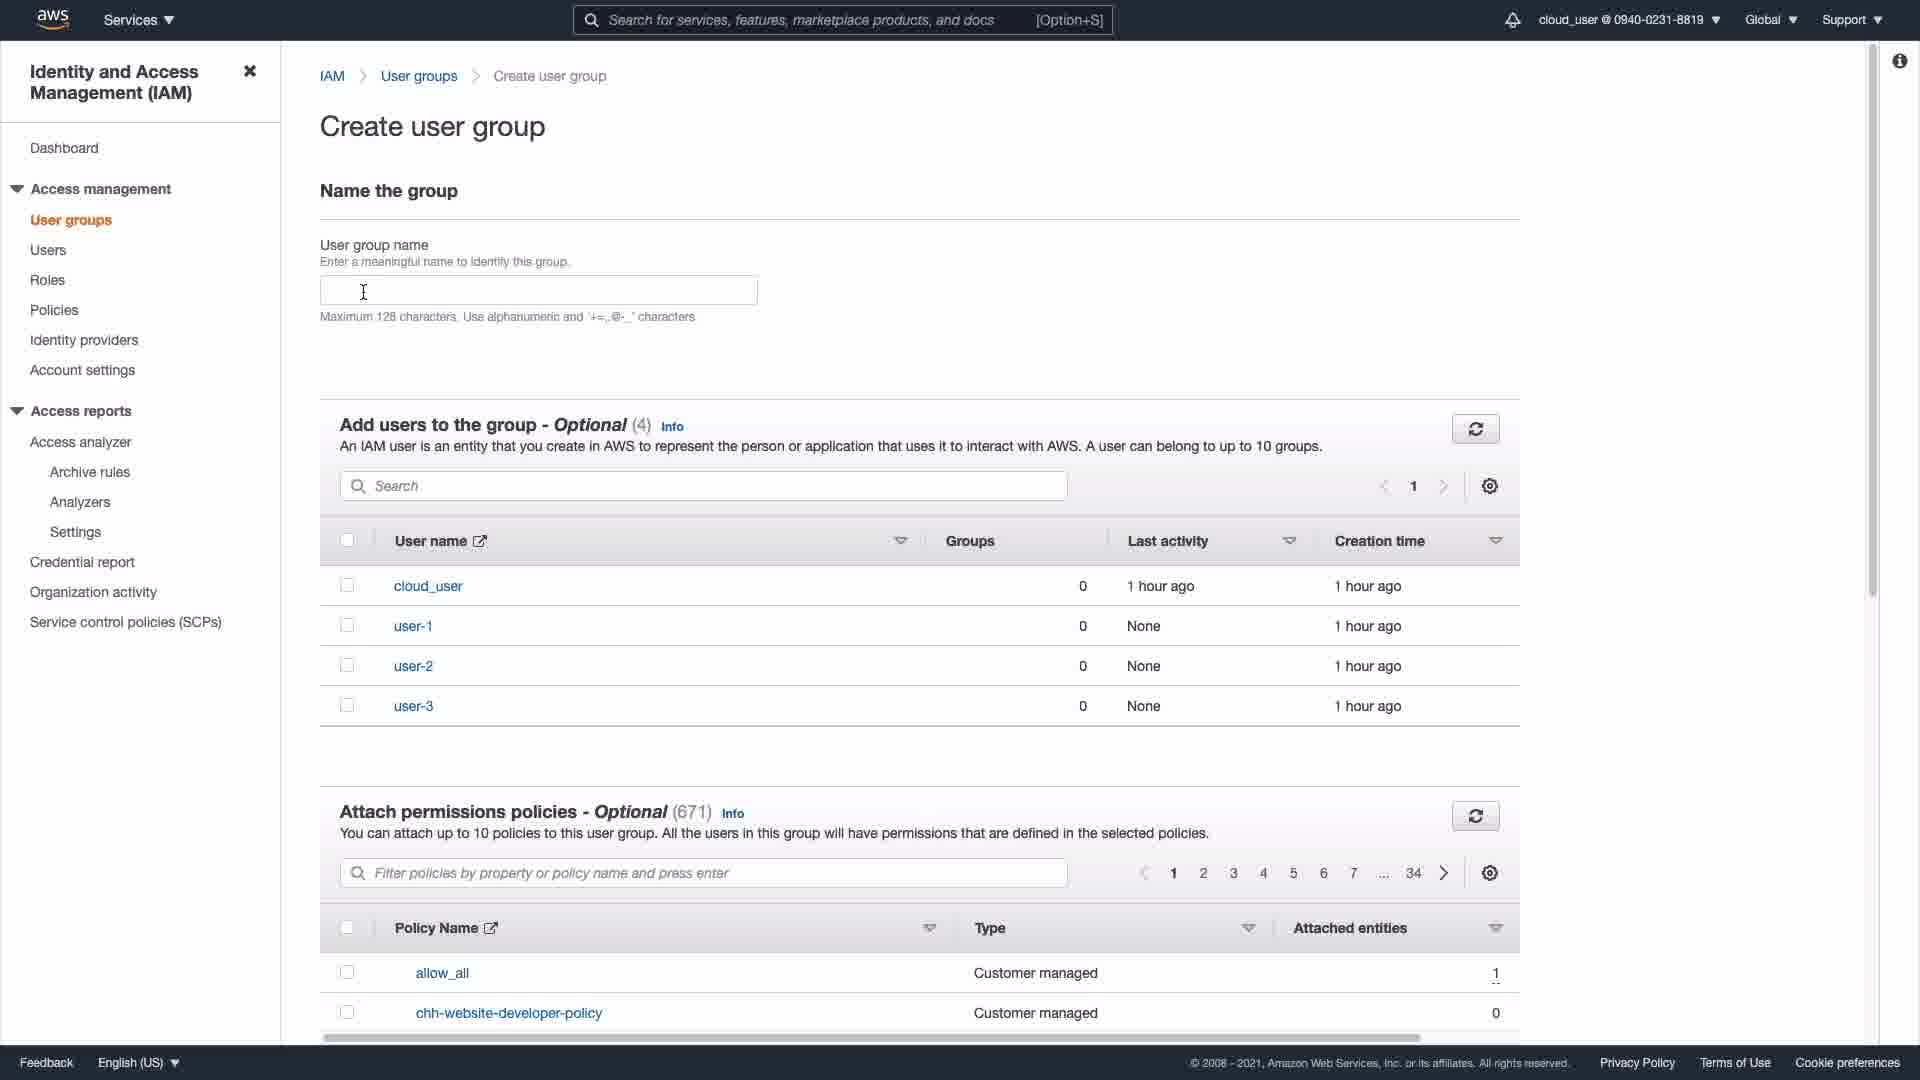The image size is (1920, 1080).
Task: Click the AWS logo home icon
Action: pyautogui.click(x=52, y=19)
